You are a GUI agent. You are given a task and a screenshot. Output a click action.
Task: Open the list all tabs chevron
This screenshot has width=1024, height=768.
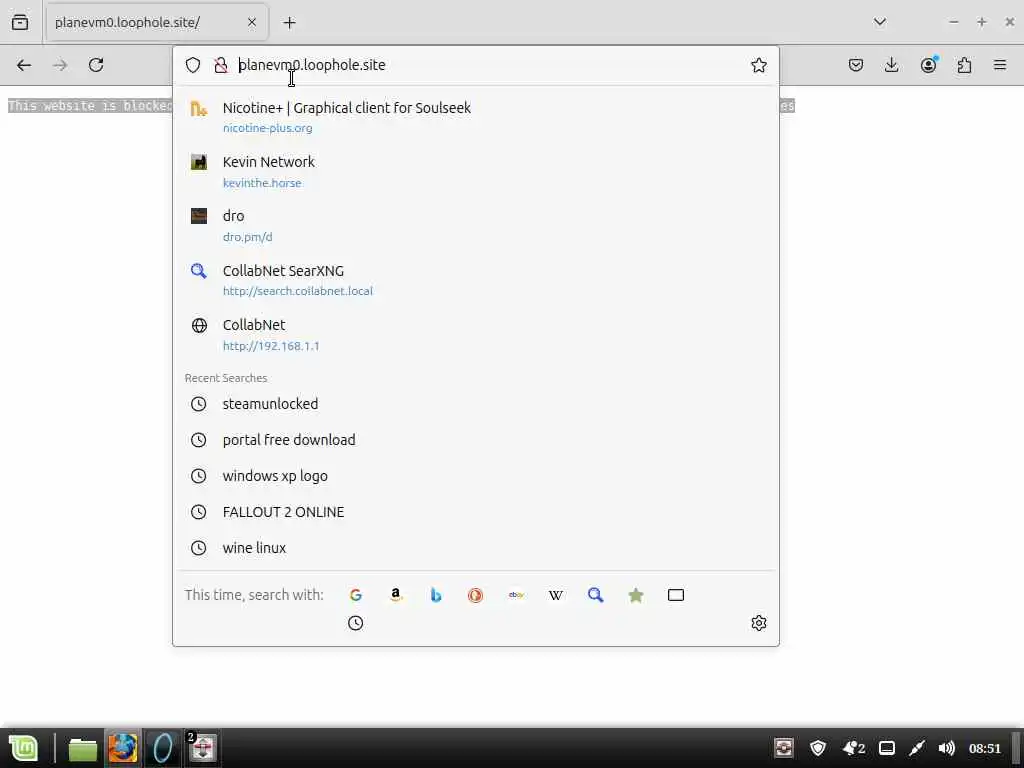click(880, 22)
